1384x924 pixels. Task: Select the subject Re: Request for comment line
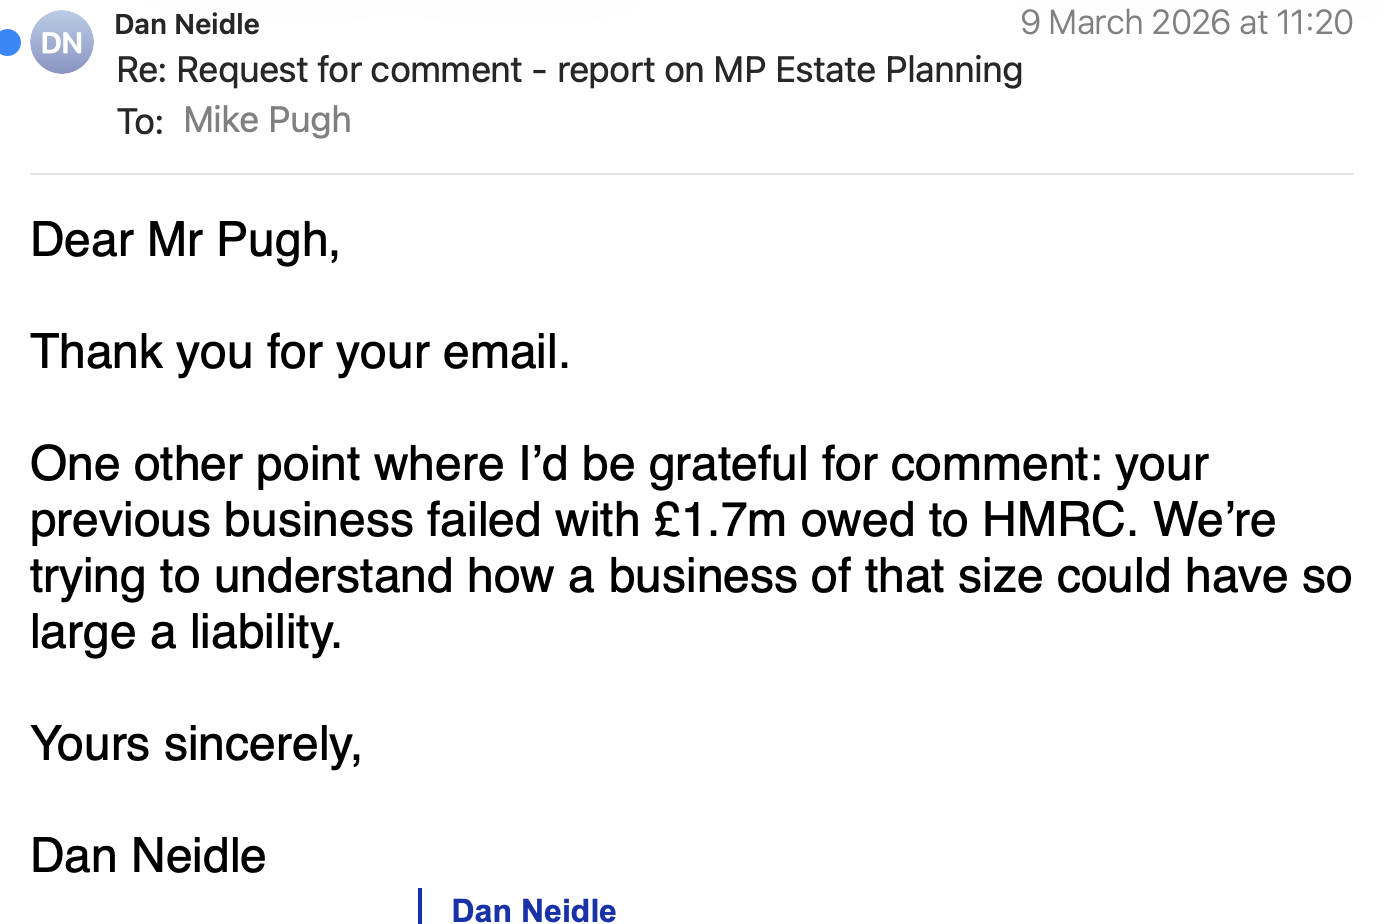570,70
